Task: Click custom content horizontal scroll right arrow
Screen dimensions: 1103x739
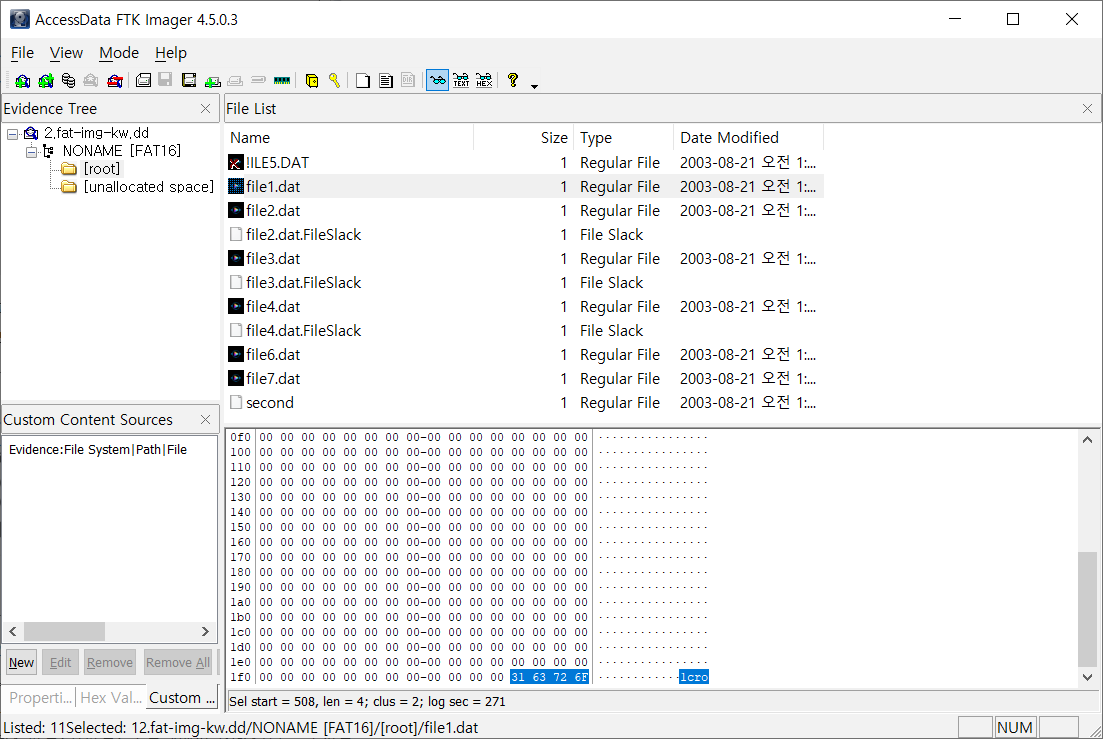Action: coord(205,631)
